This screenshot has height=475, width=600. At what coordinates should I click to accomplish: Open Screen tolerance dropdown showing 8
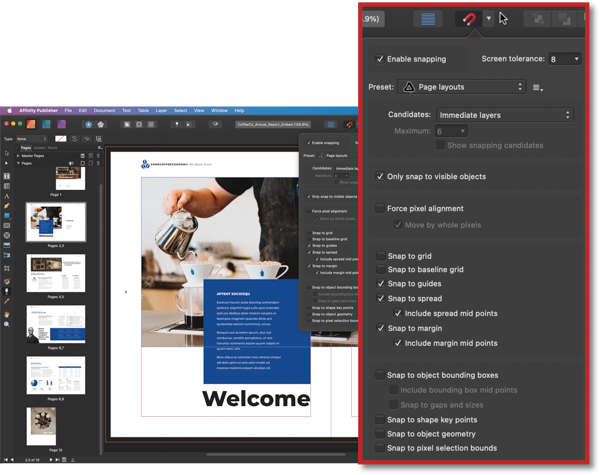[x=565, y=59]
